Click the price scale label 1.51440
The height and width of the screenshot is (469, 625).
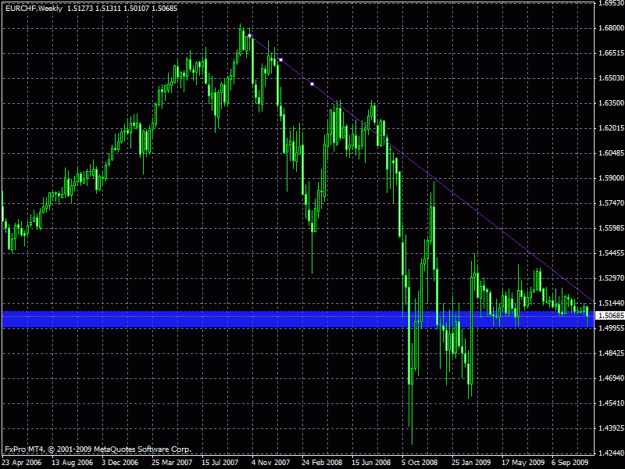pos(611,303)
